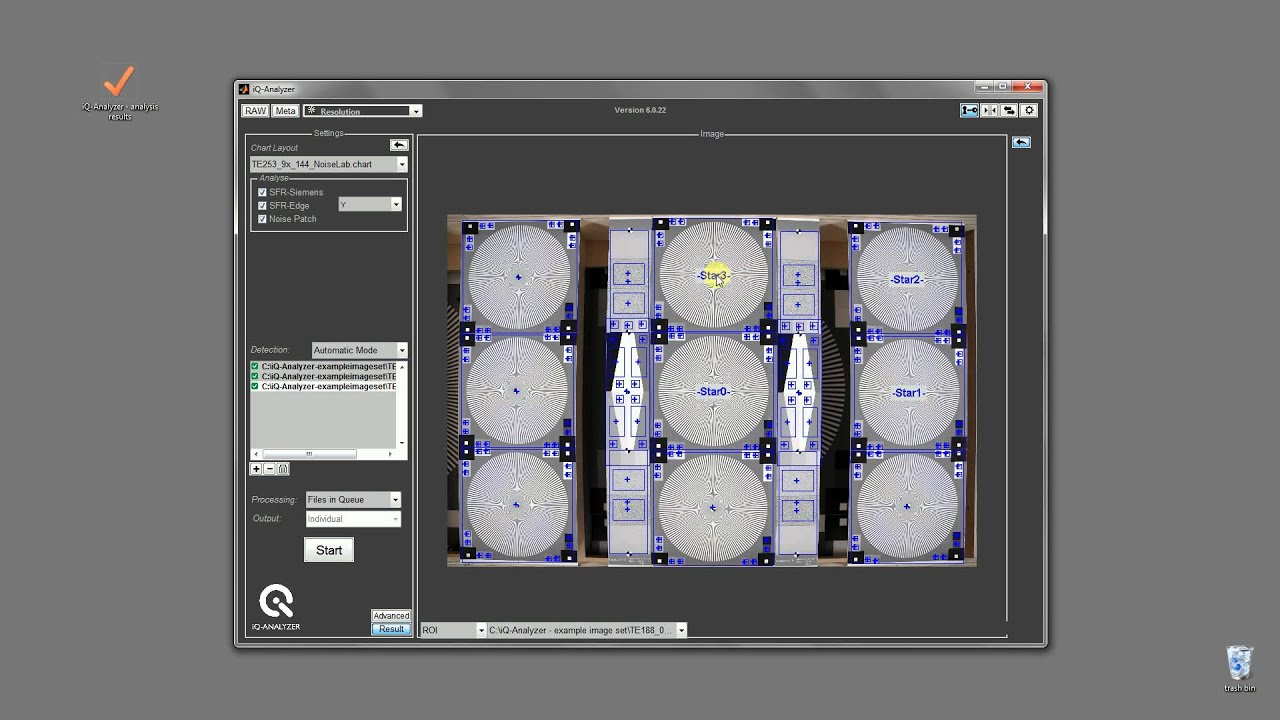Click the Detection label
Image resolution: width=1280 pixels, height=720 pixels.
click(x=270, y=350)
